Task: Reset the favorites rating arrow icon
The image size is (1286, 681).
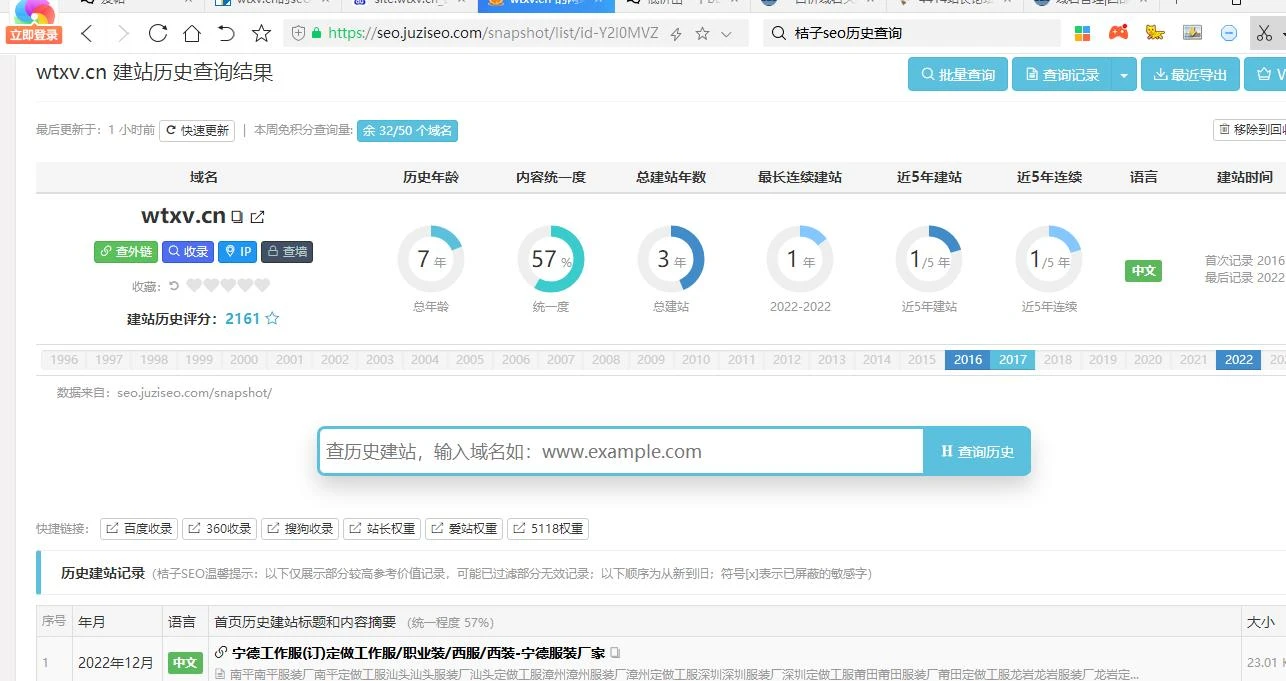Action: pos(173,286)
